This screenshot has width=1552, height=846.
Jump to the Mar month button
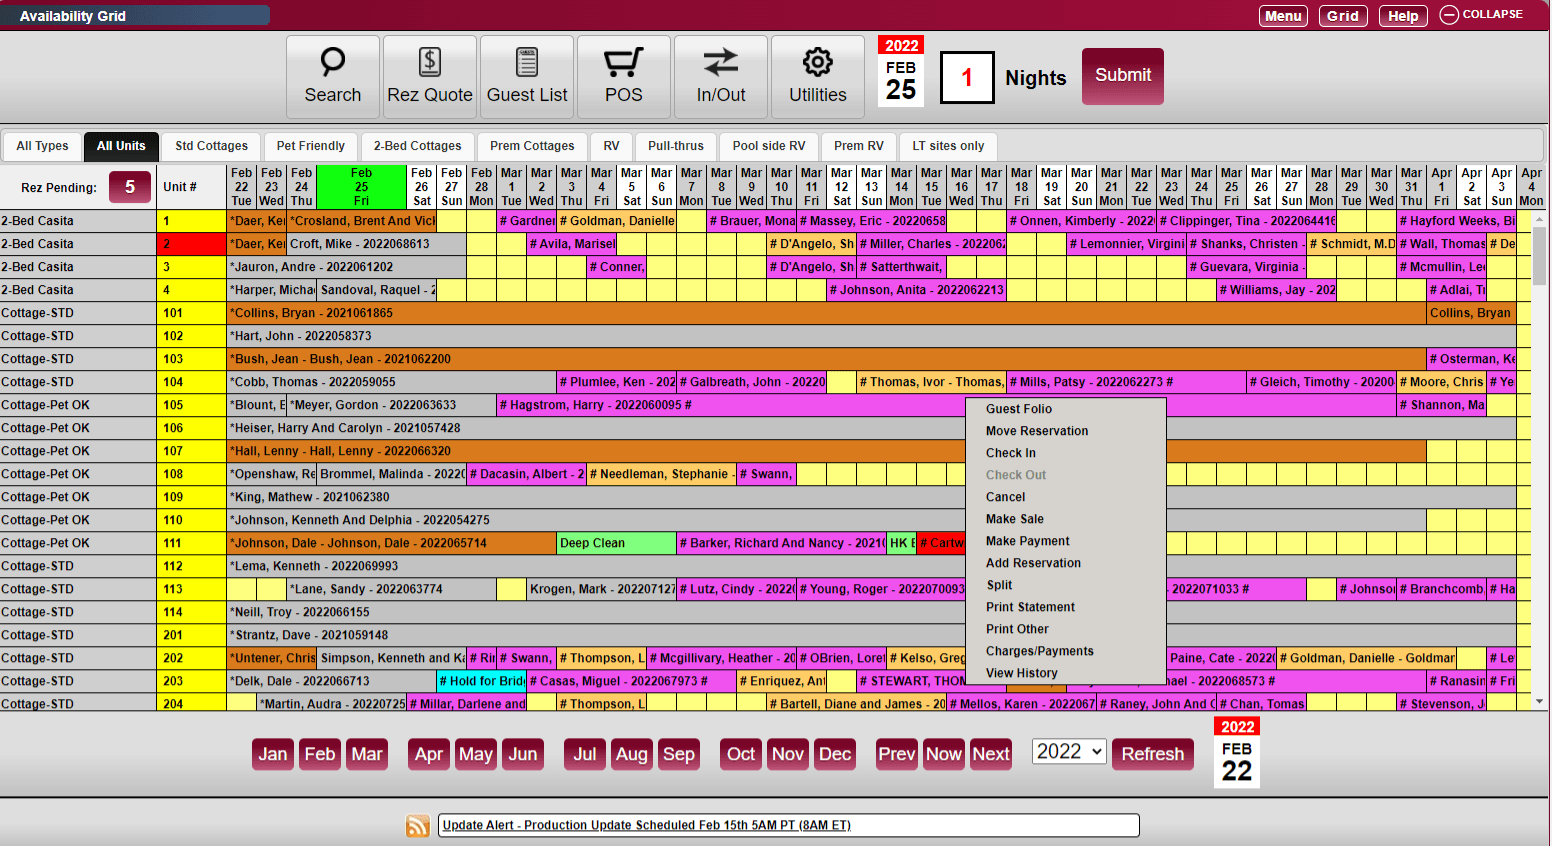367,754
